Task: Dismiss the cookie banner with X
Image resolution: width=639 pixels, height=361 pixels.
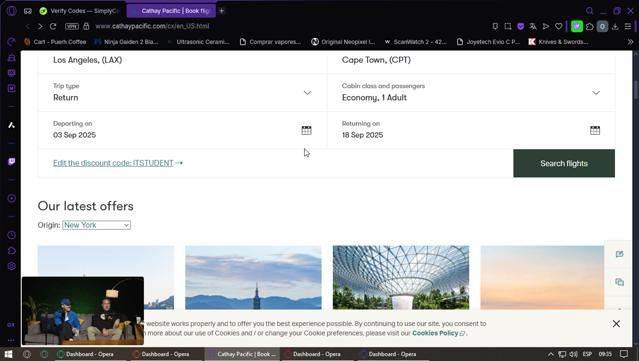Action: click(616, 324)
